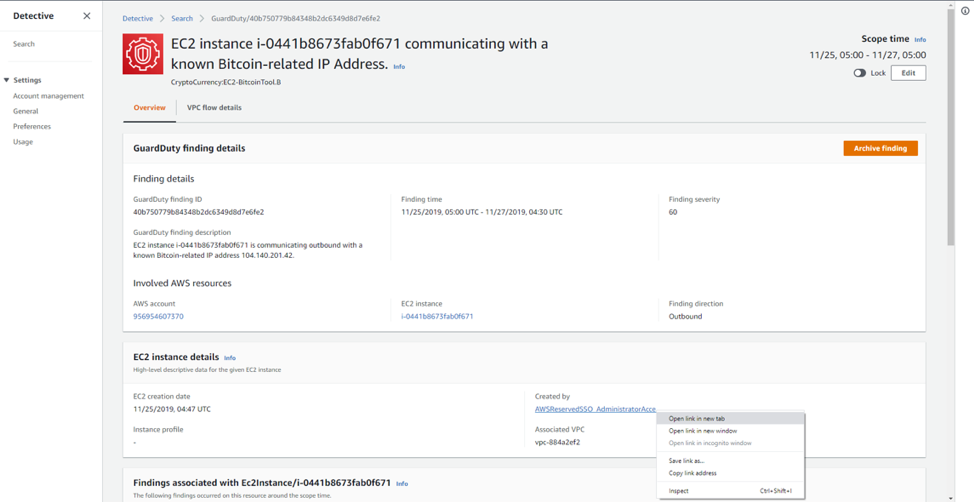Select VPC value vpc-884a2ef2
Viewport: 974px width, 502px height.
[557, 442]
